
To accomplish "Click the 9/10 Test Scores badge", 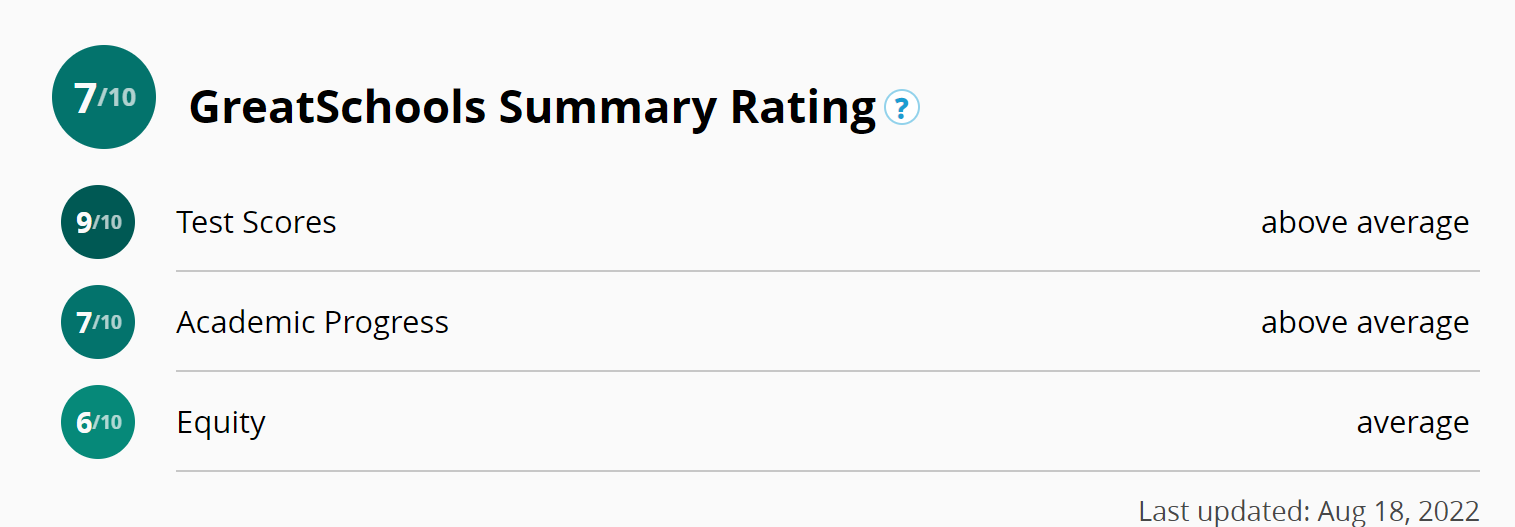I will pyautogui.click(x=98, y=222).
